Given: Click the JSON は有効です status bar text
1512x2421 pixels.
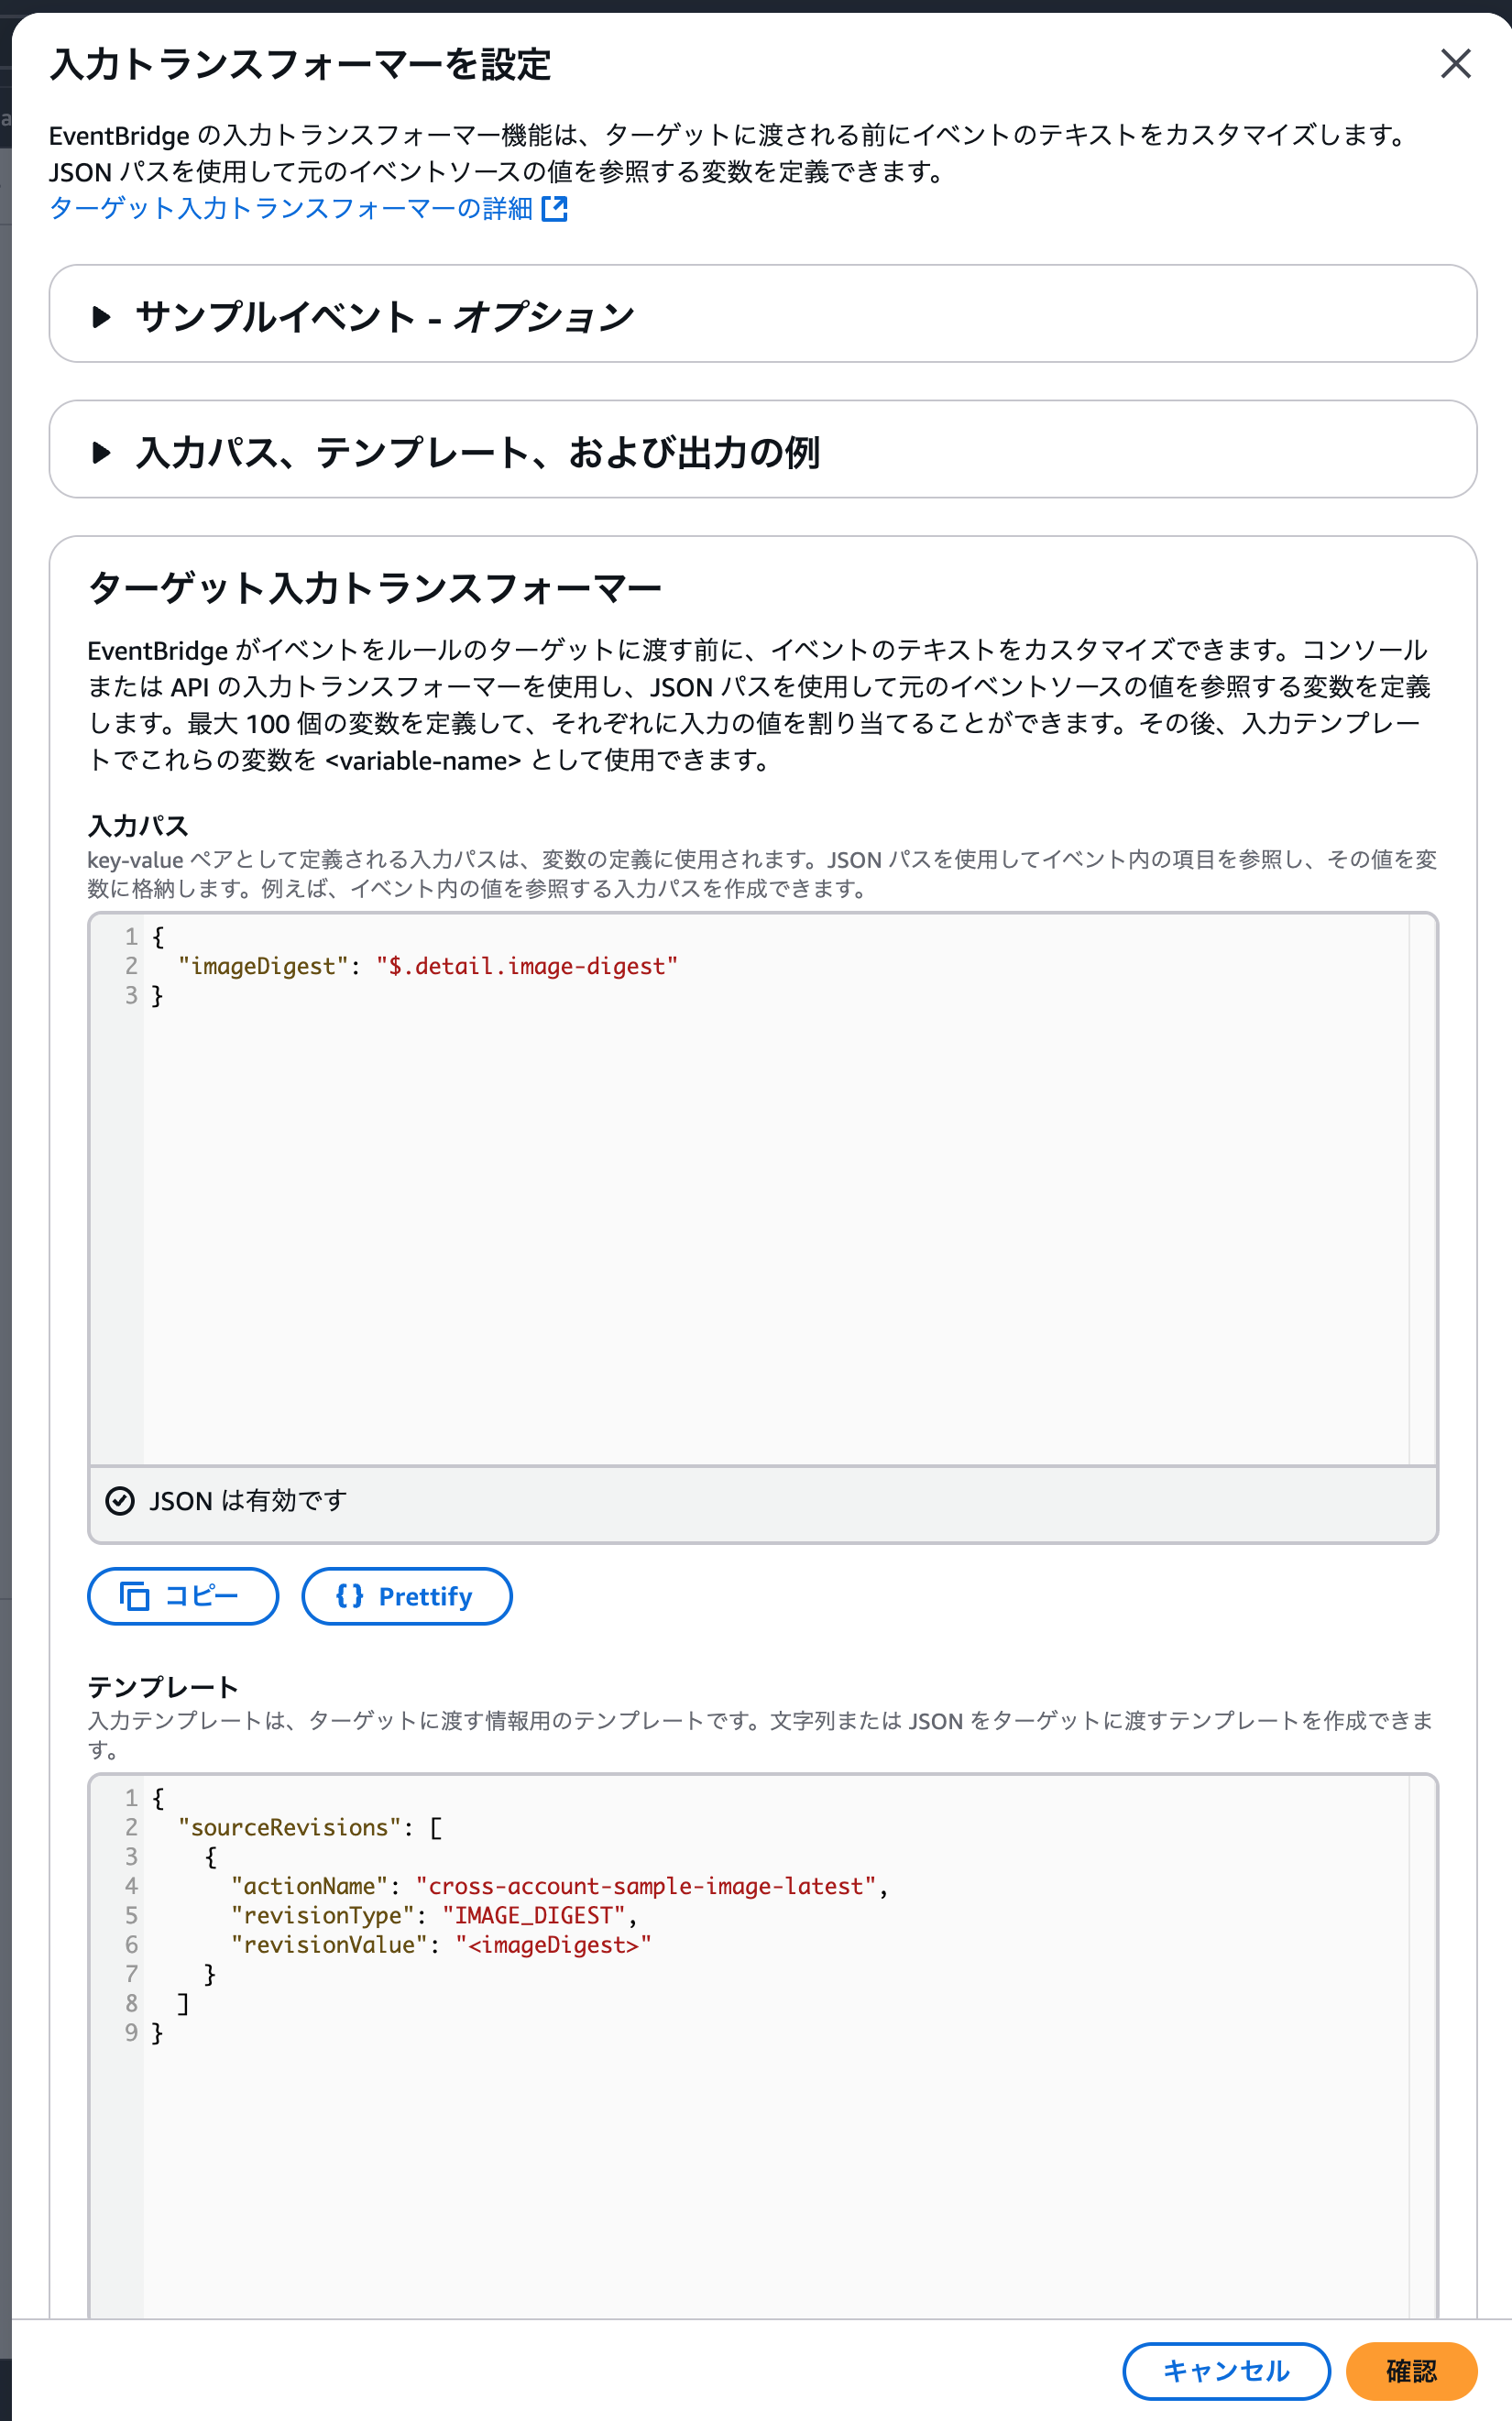Looking at the screenshot, I should point(248,1501).
